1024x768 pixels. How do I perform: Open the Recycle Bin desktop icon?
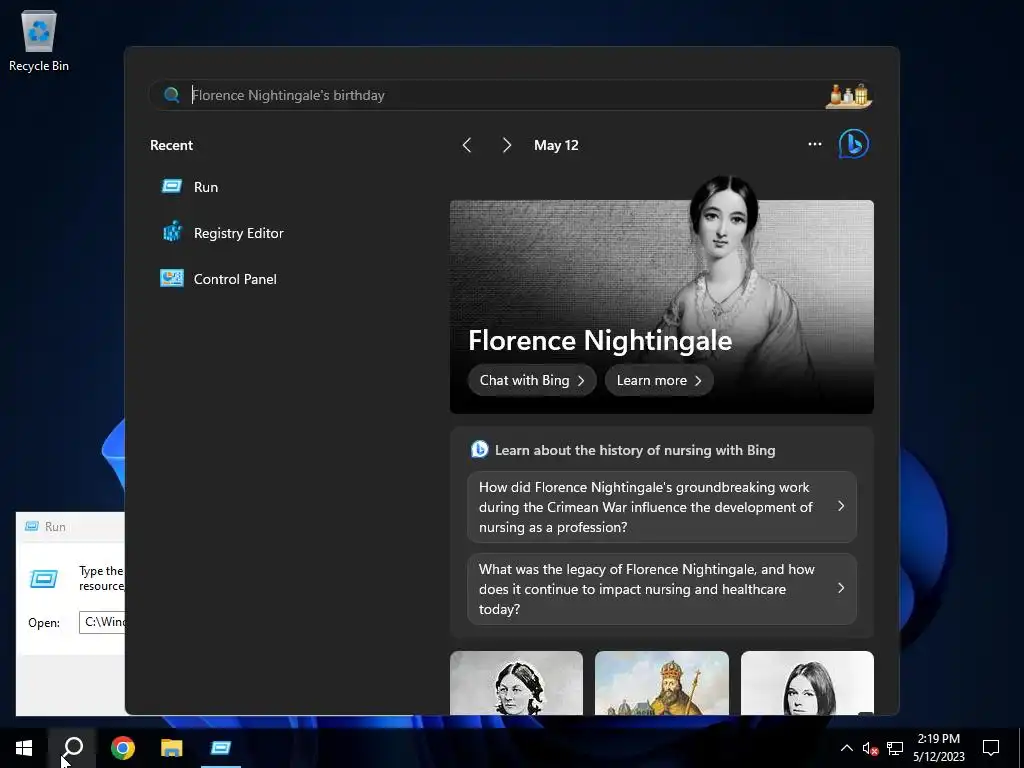tap(39, 40)
